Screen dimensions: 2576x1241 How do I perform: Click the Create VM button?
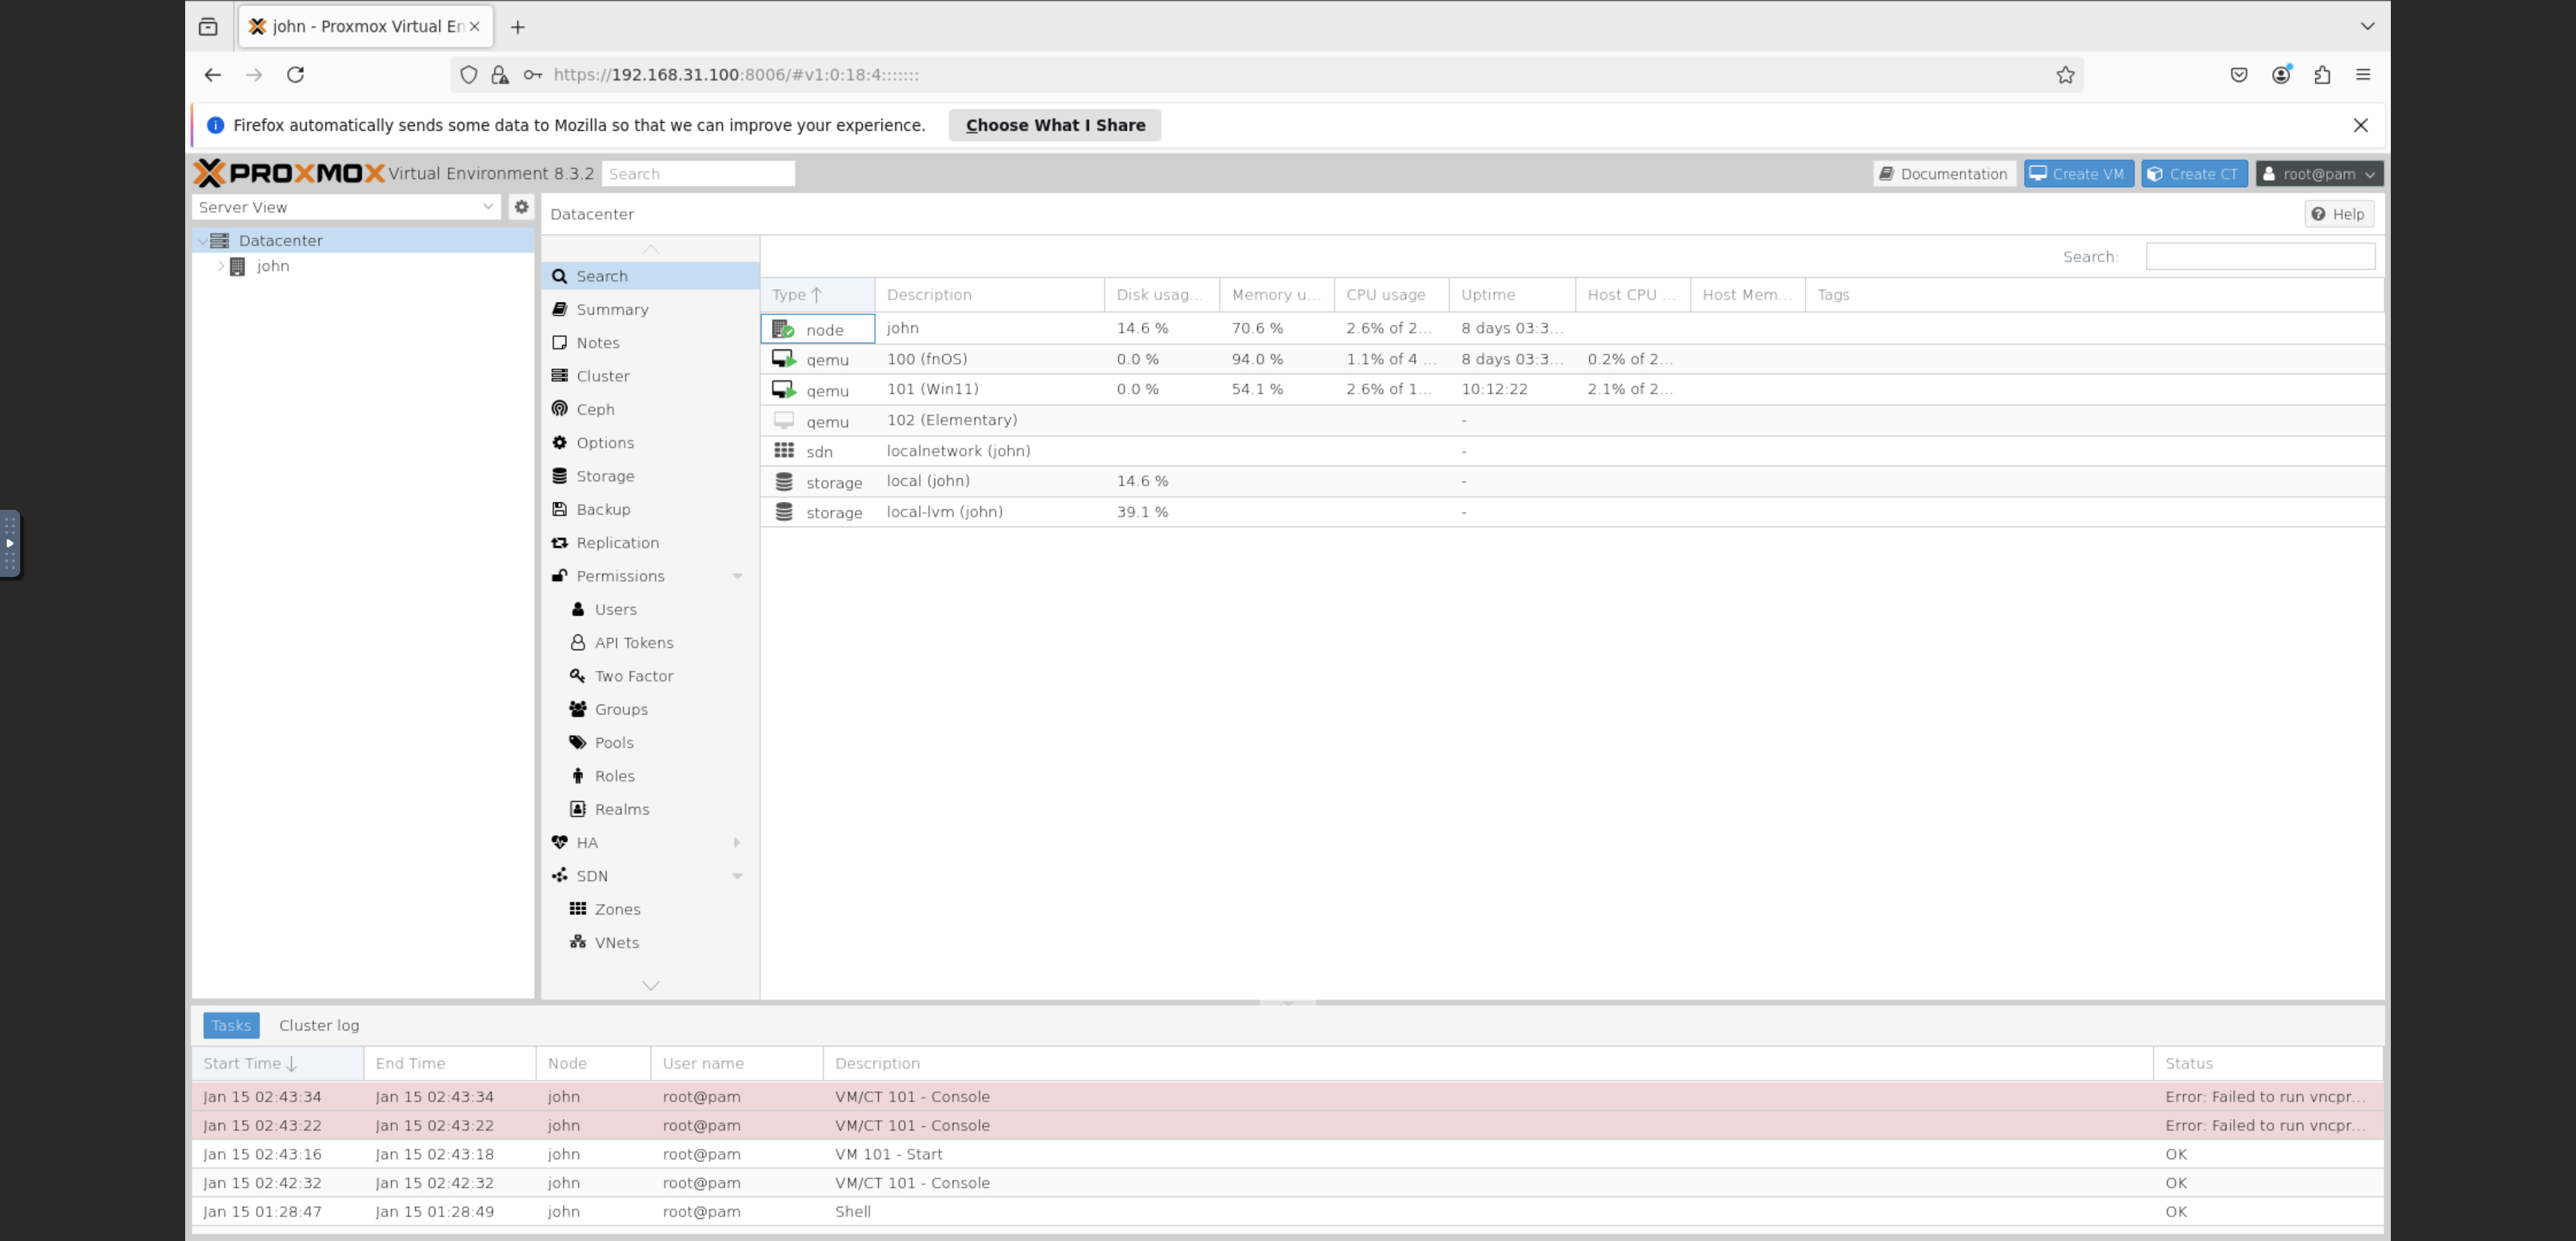pos(2078,174)
